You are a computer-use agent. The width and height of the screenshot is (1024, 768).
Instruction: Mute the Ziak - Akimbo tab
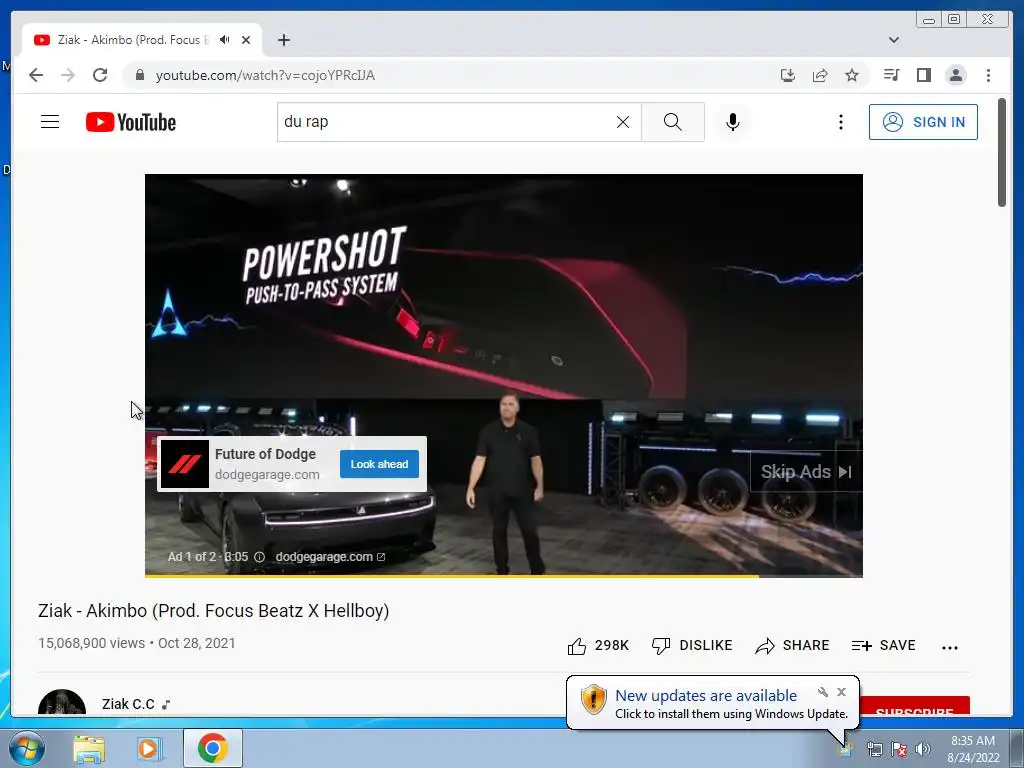coord(225,40)
